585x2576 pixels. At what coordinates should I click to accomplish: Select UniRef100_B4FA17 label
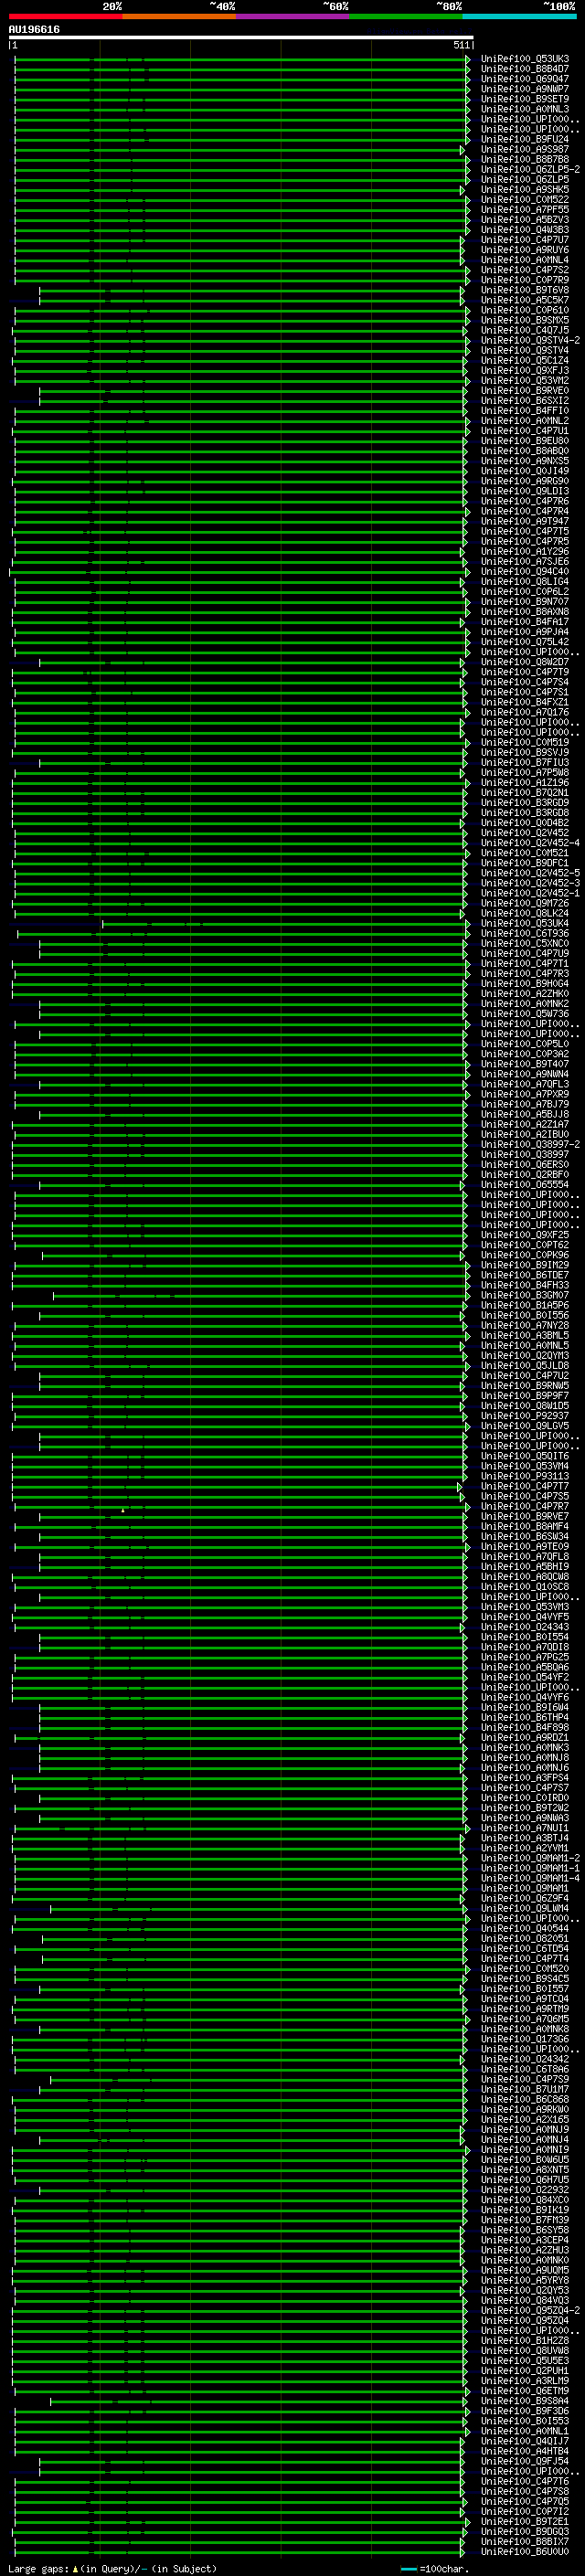click(x=525, y=621)
